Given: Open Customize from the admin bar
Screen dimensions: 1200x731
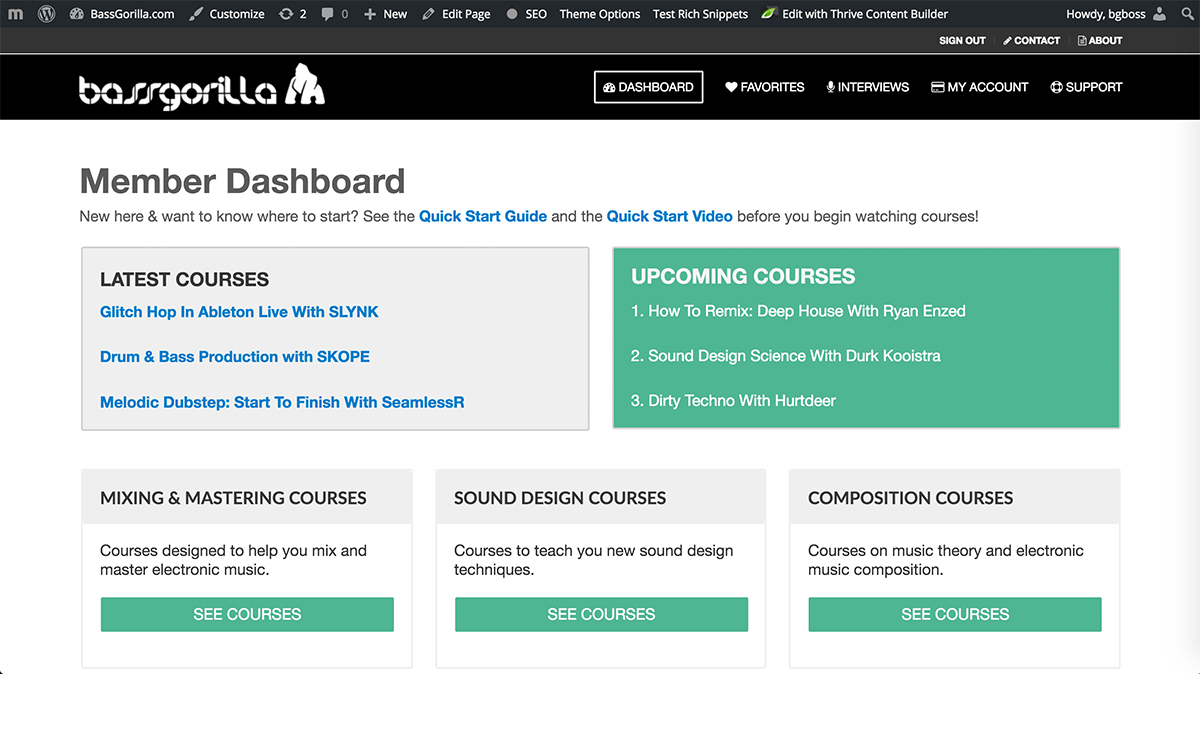Looking at the screenshot, I should pos(227,14).
